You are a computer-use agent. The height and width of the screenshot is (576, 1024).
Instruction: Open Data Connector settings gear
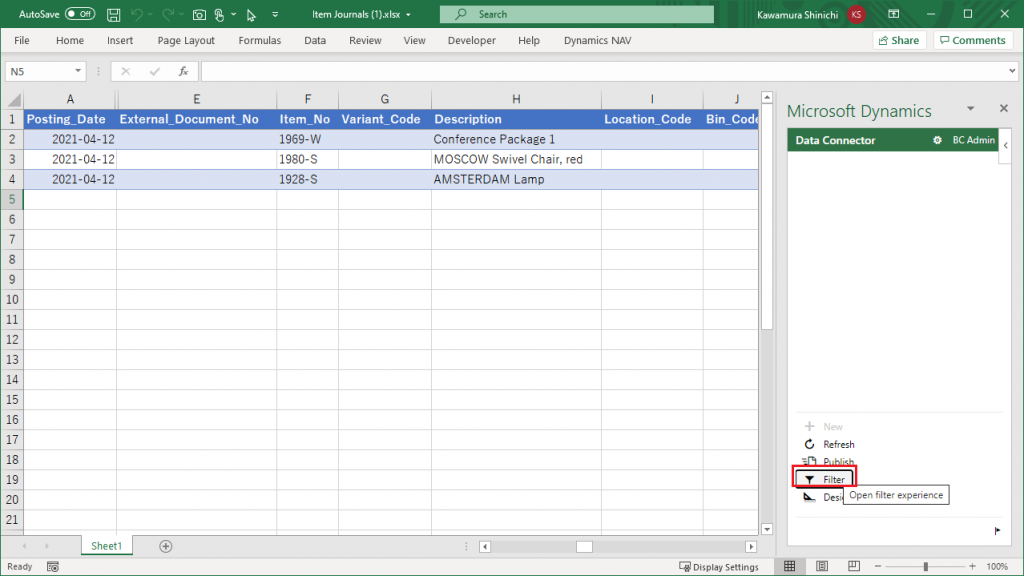[937, 140]
